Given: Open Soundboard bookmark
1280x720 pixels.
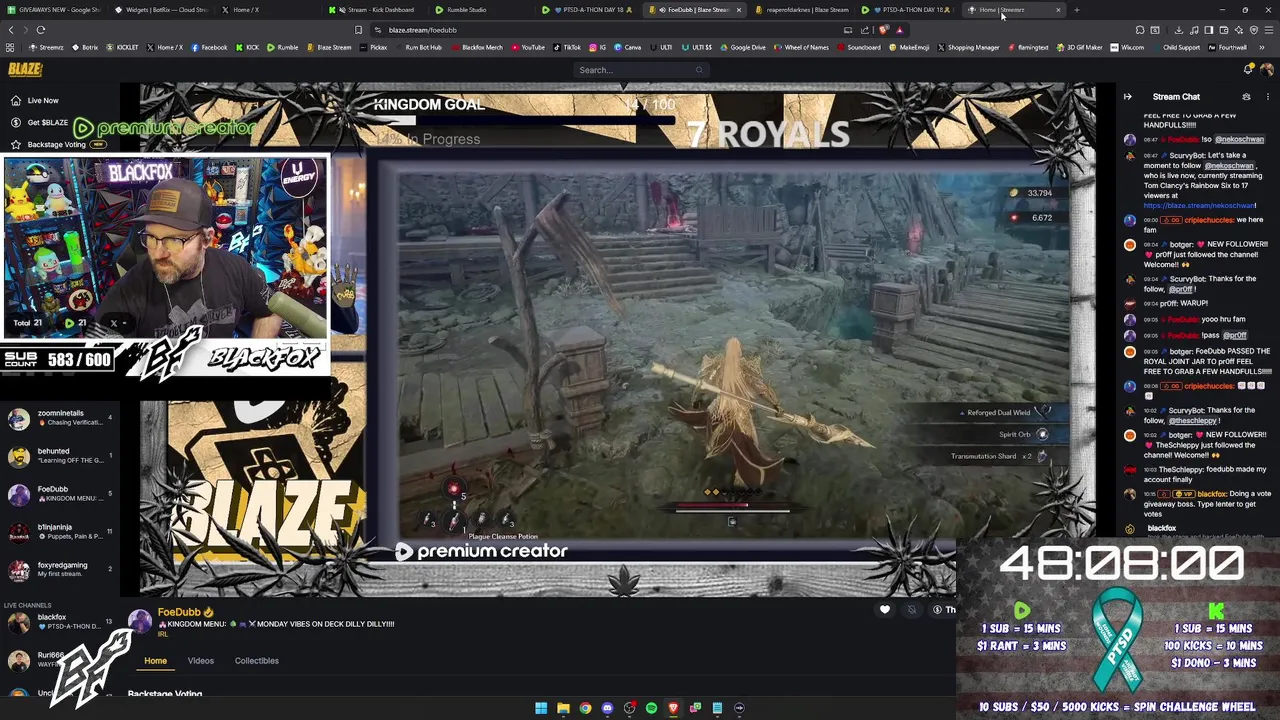Looking at the screenshot, I should tap(859, 47).
